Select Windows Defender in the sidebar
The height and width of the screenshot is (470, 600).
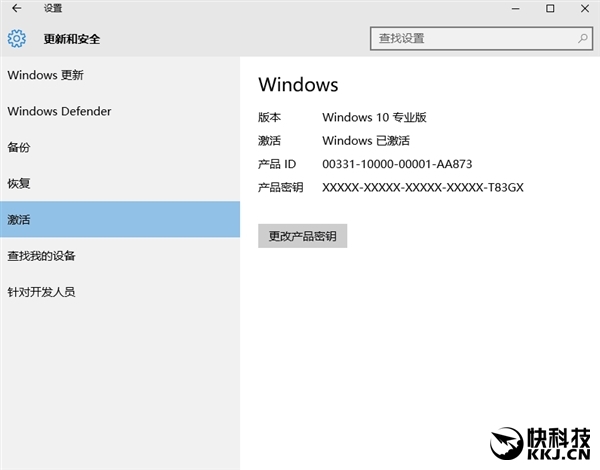[59, 111]
